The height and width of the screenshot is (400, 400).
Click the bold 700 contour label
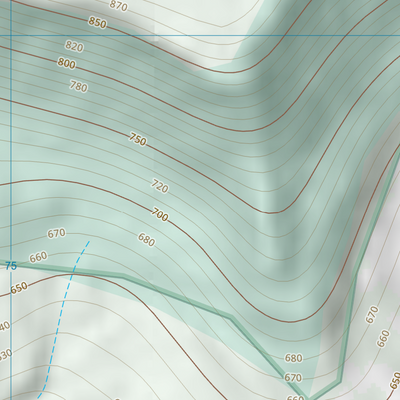pos(160,214)
